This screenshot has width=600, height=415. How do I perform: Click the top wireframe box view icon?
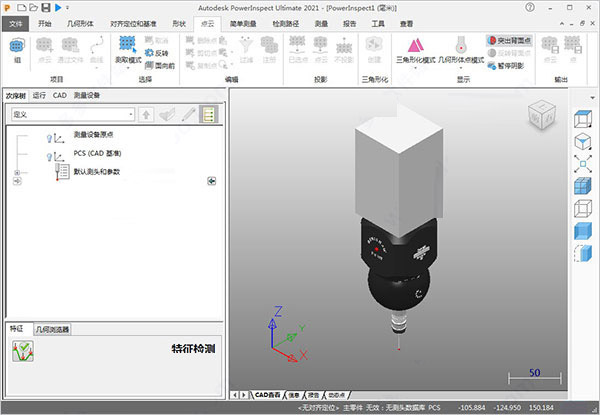(583, 119)
